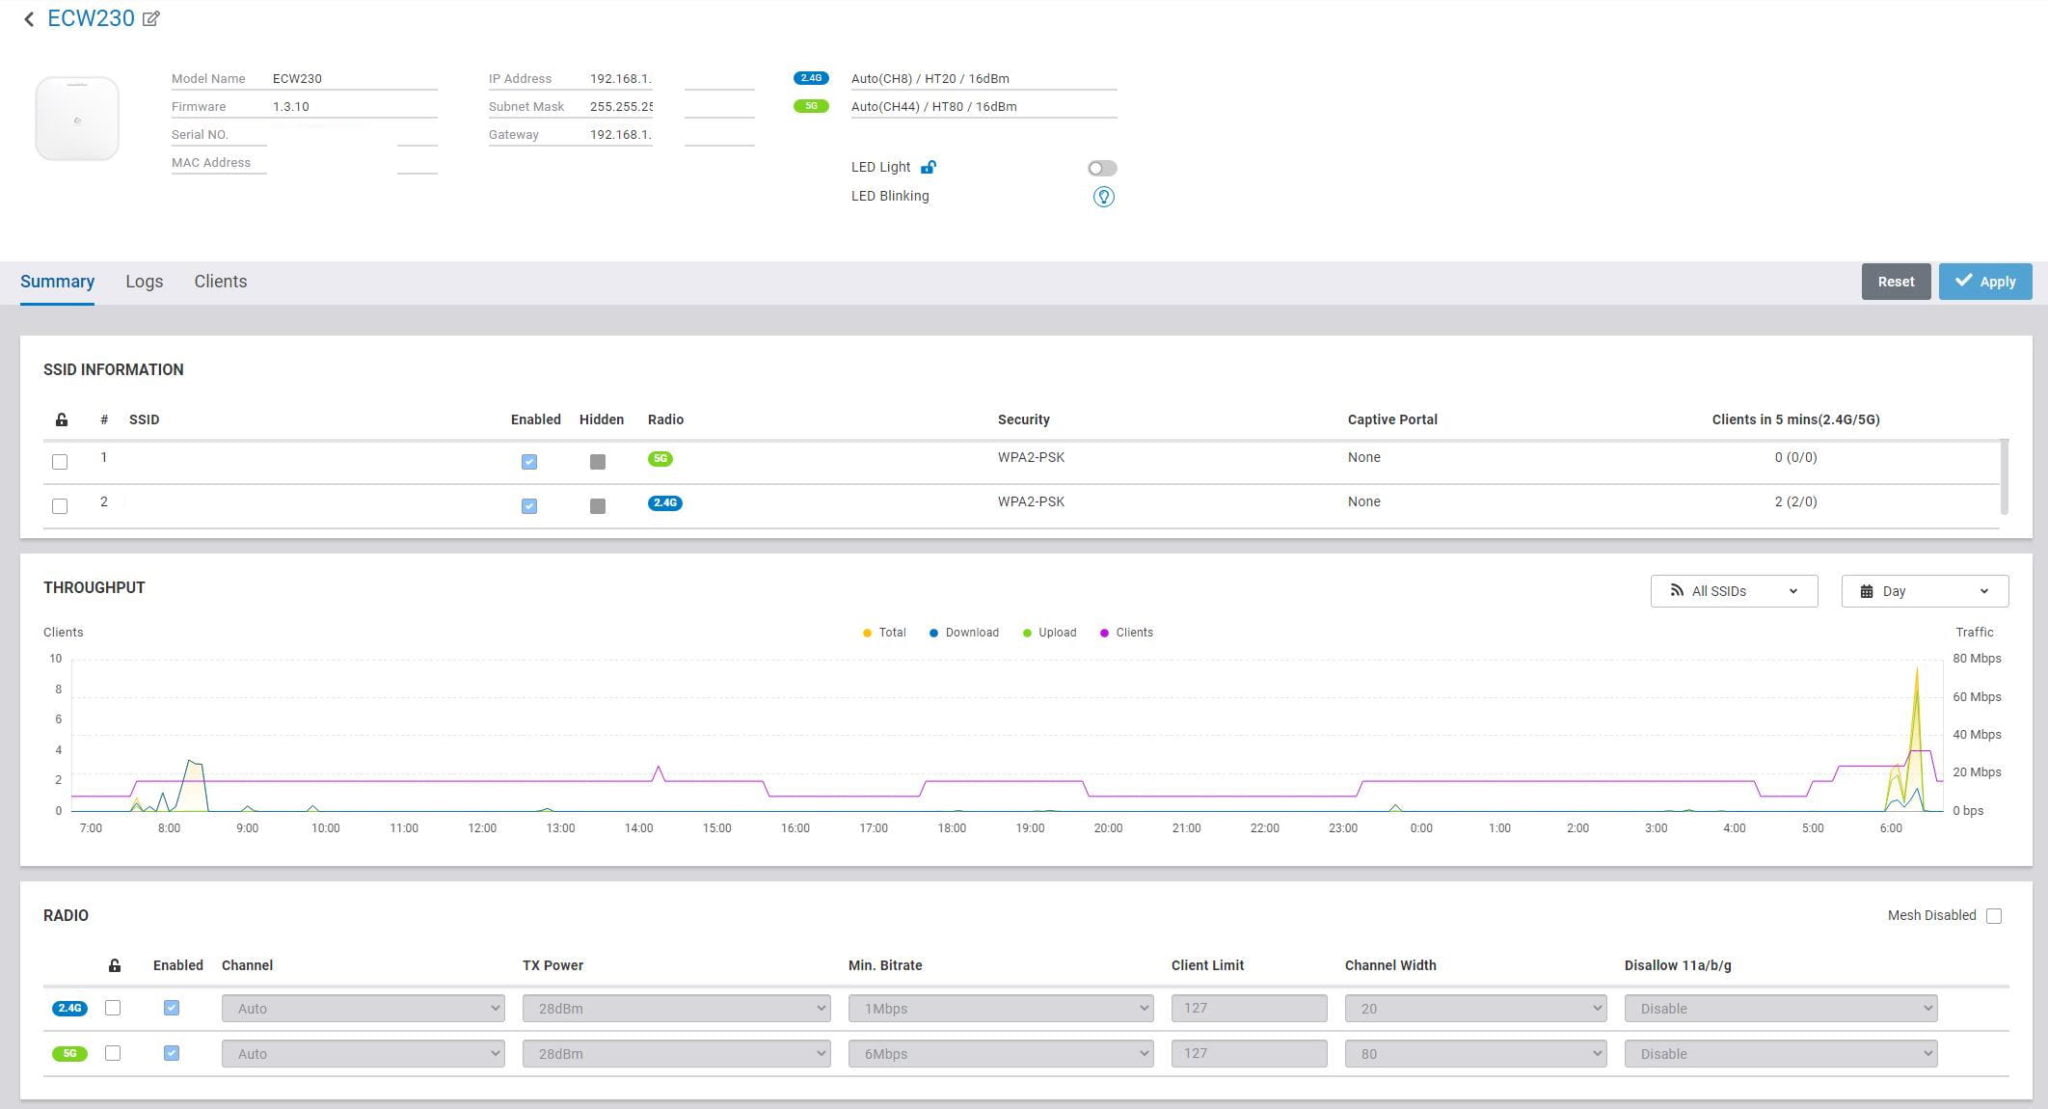
Task: Open TX Power dropdown for 5G radio
Action: 676,1053
